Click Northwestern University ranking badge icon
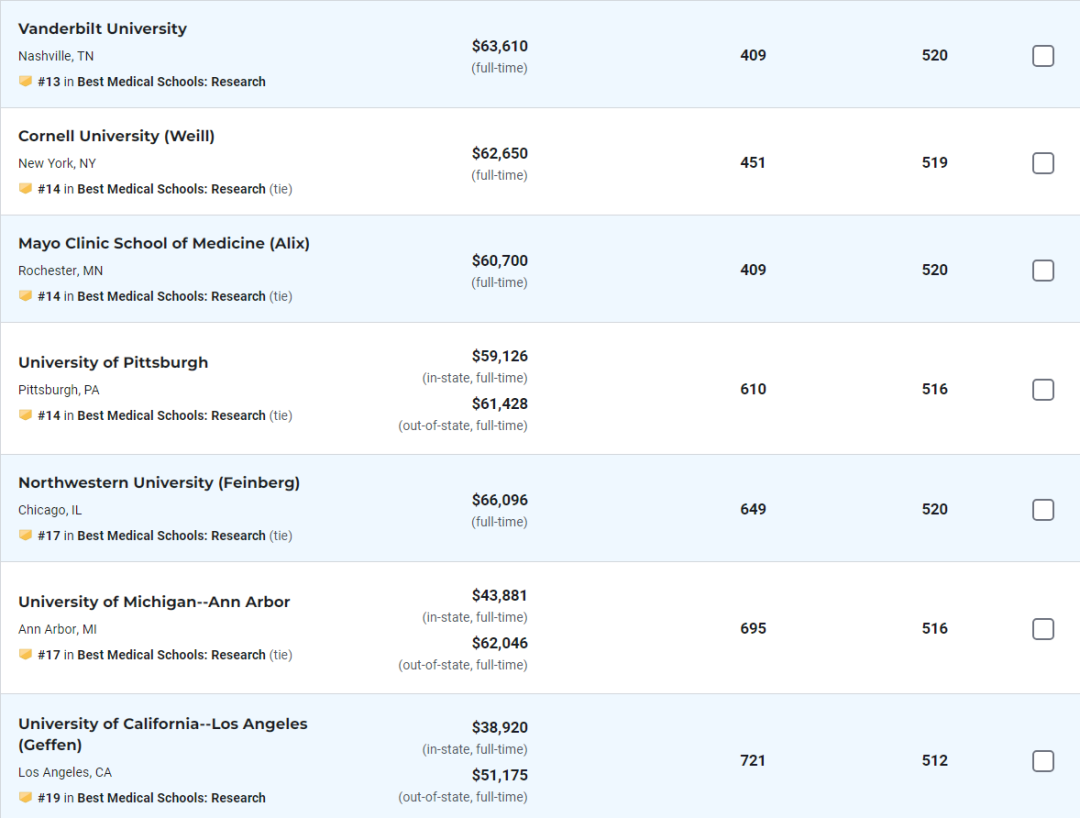This screenshot has width=1080, height=818. point(25,535)
